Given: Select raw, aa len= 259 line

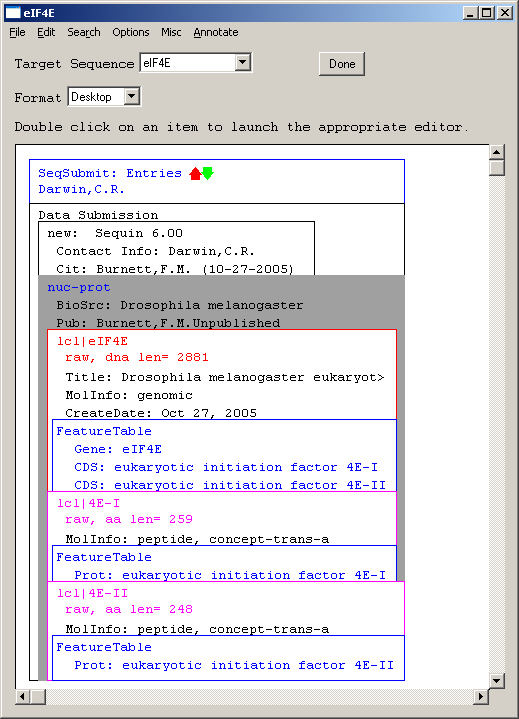Looking at the screenshot, I should coord(129,520).
